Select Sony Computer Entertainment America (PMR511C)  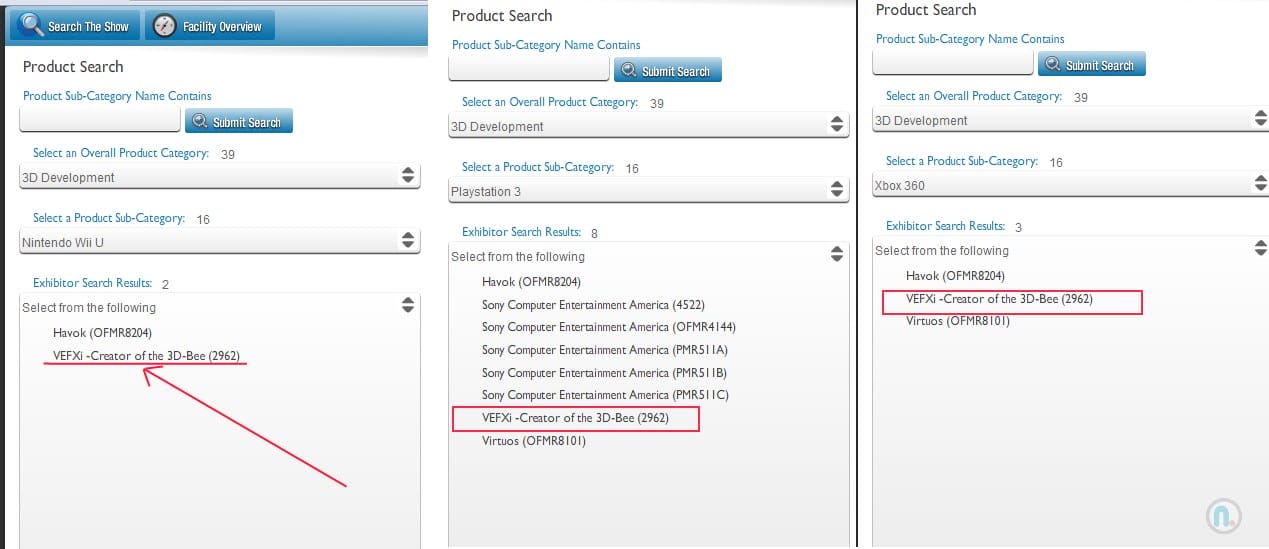[605, 395]
